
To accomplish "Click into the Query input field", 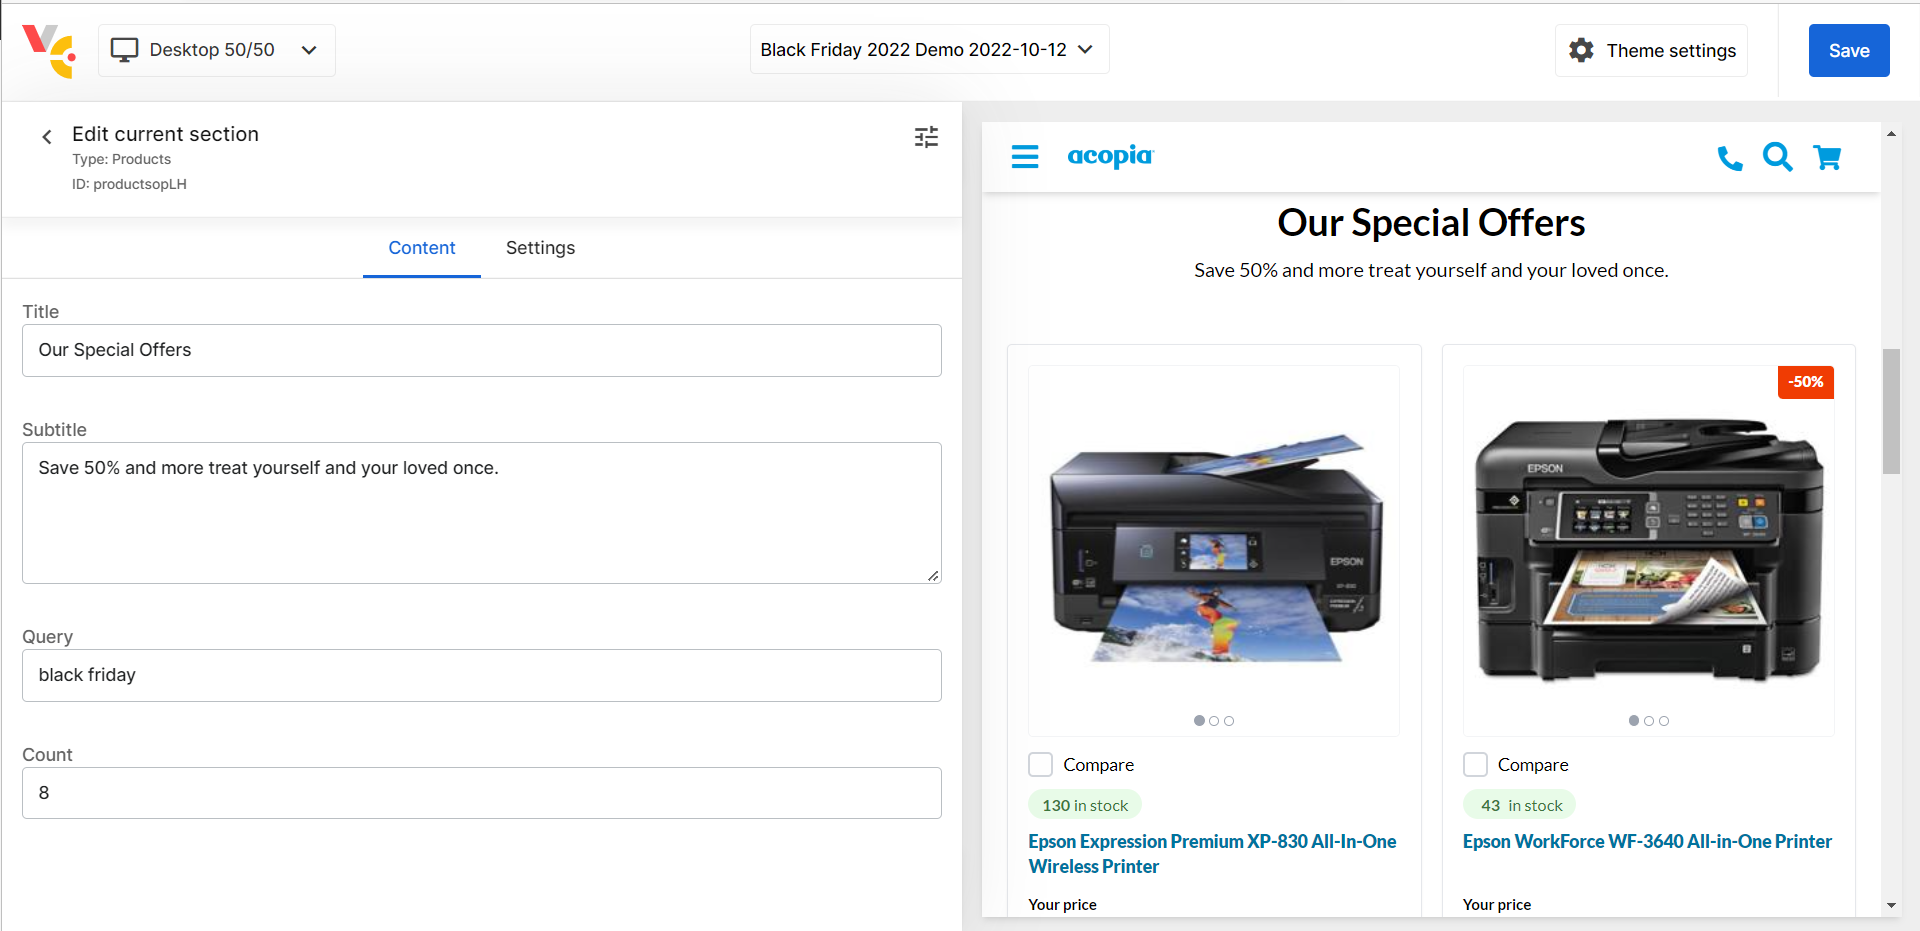I will click(x=481, y=675).
